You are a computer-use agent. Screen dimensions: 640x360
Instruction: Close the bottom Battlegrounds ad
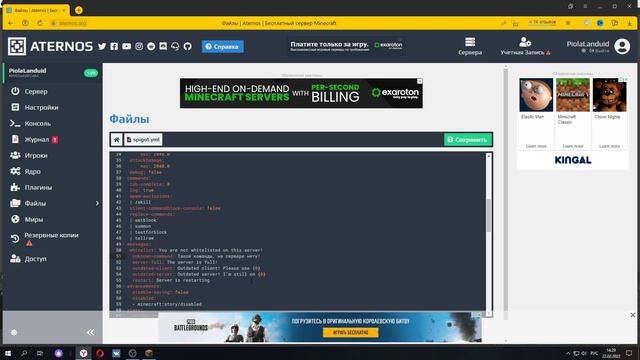pos(633,315)
